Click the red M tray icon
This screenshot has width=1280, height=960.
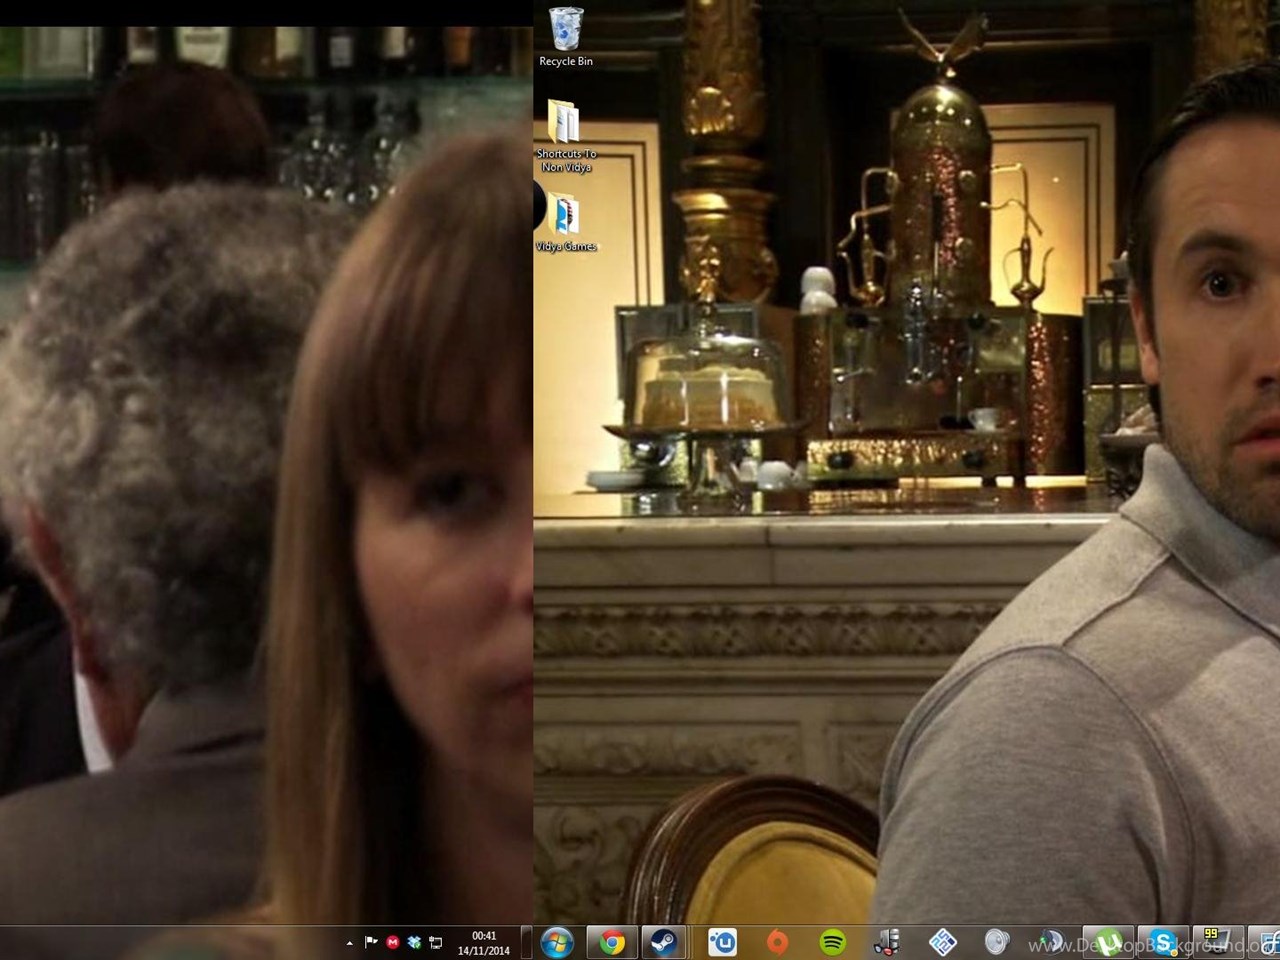393,942
